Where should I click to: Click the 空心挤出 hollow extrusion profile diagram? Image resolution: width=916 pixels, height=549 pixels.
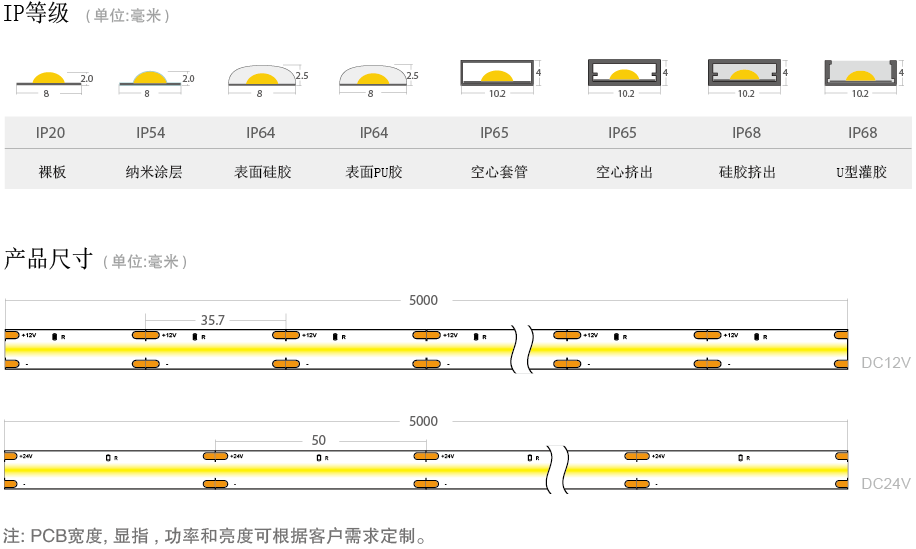[624, 74]
